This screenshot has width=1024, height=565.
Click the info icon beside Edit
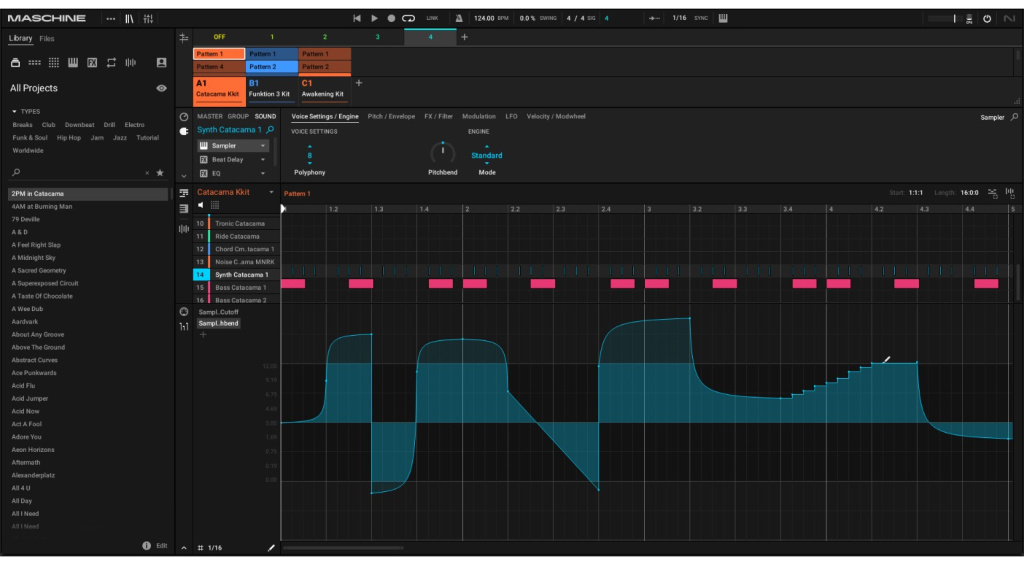pyautogui.click(x=146, y=546)
